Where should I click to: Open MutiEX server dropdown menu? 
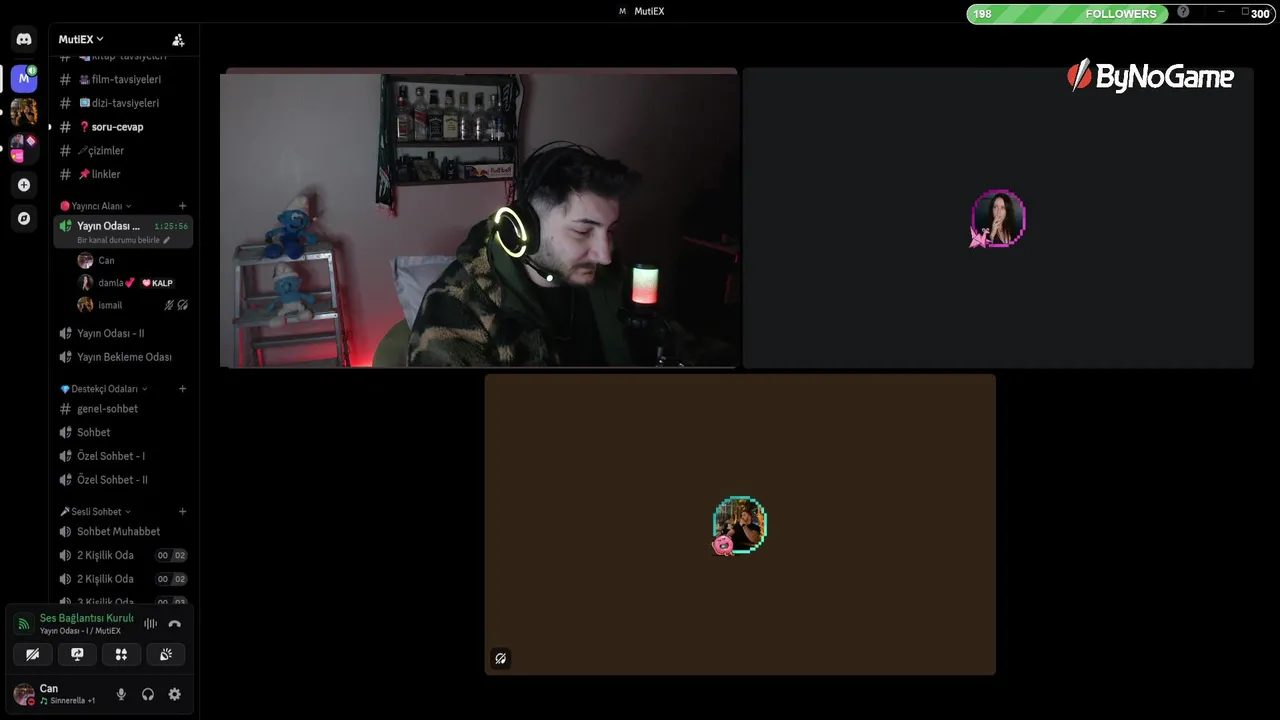pos(81,39)
